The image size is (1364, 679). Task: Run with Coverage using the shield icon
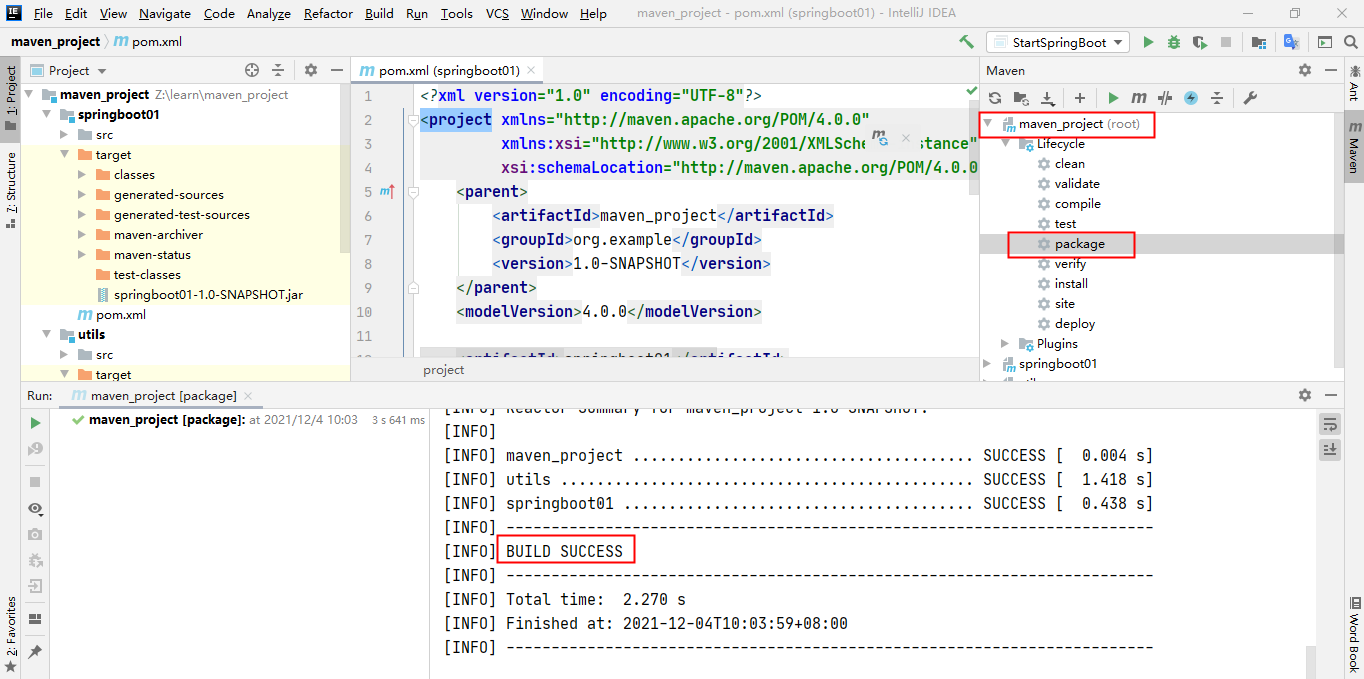(1199, 42)
